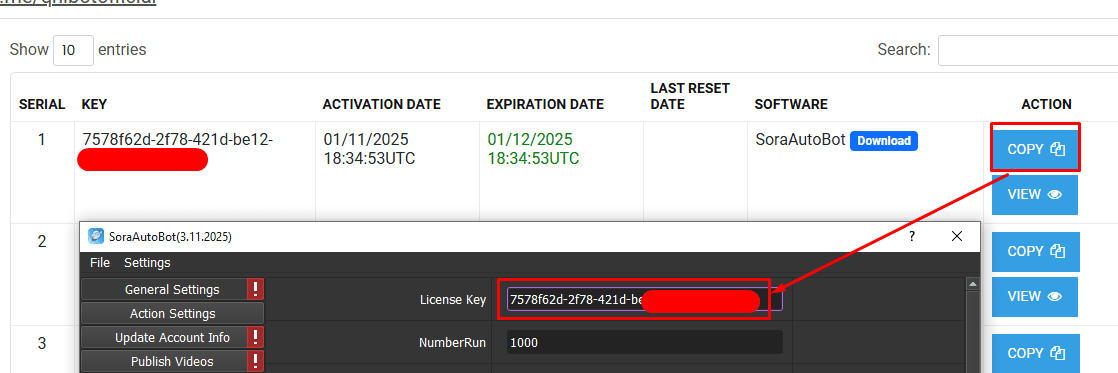The height and width of the screenshot is (373, 1118).
Task: Click the scroll-up arrow of SoraAutoBot settings scrollbar
Action: click(973, 284)
